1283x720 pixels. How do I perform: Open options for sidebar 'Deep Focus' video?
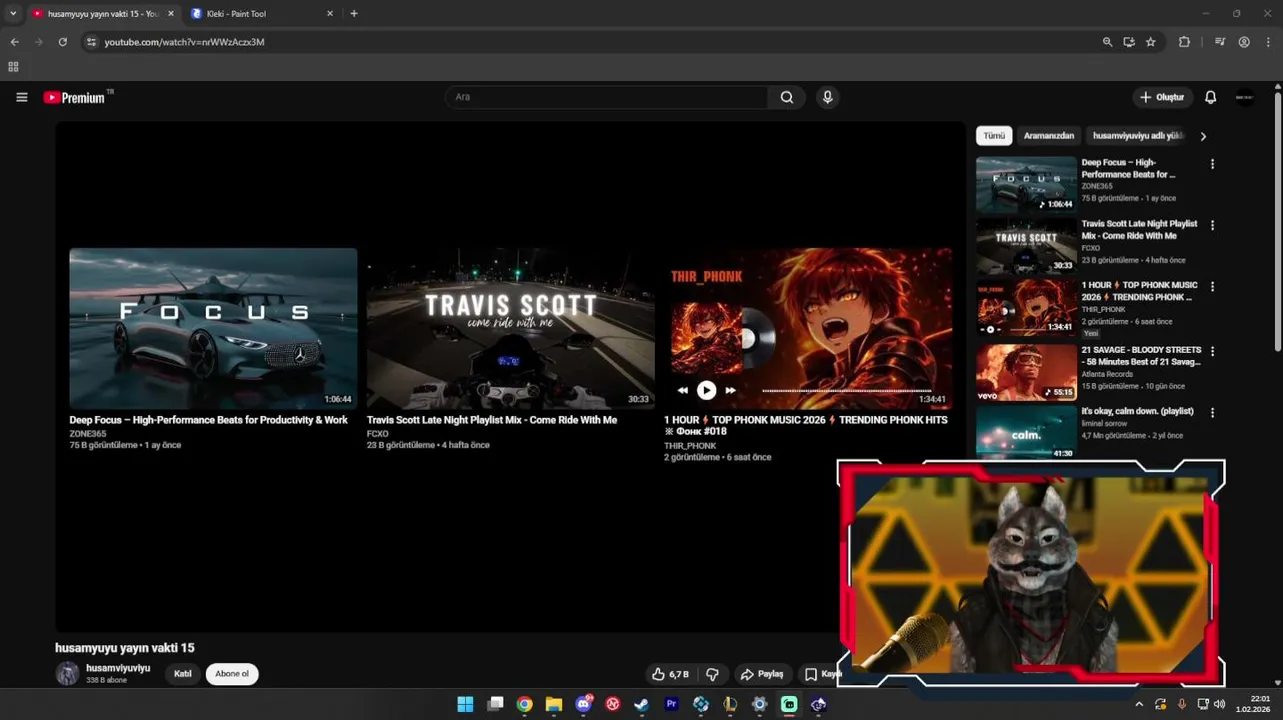tap(1213, 164)
